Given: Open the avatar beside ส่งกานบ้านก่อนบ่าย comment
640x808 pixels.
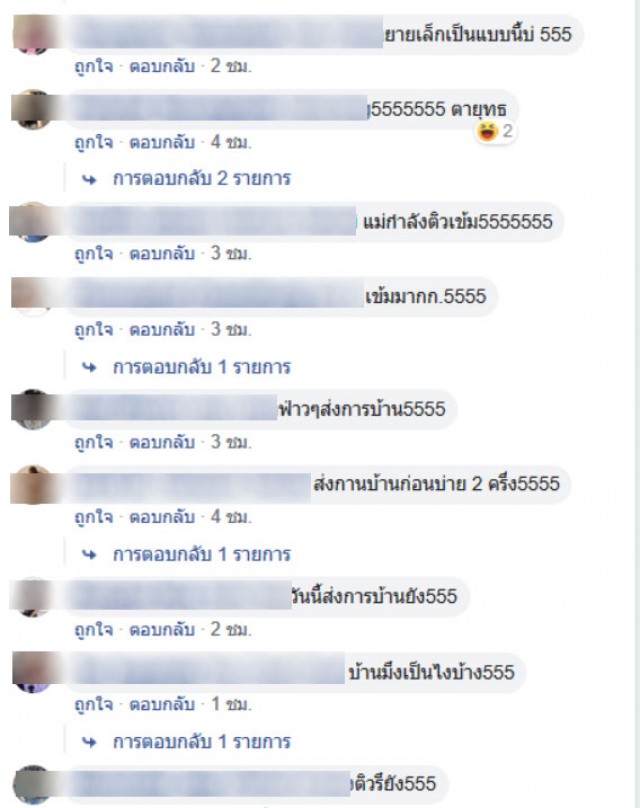Looking at the screenshot, I should [32, 484].
